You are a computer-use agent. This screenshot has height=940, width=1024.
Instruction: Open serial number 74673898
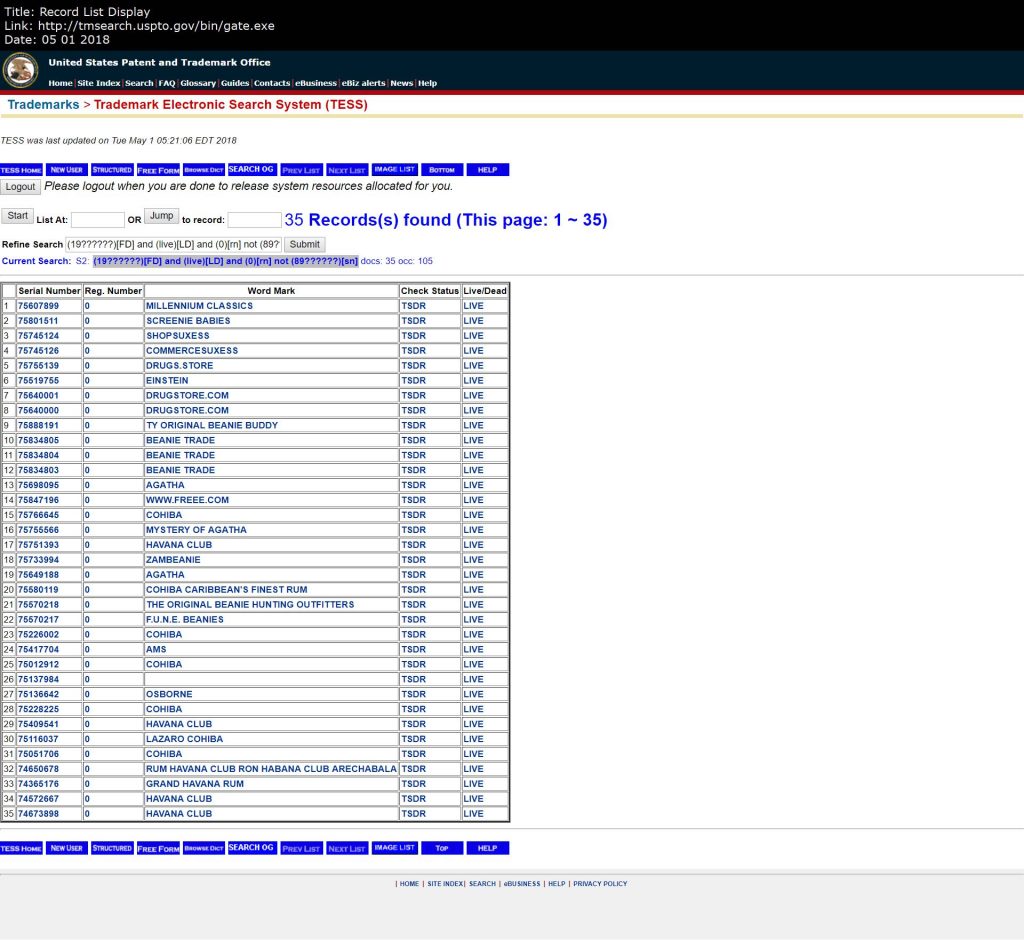[39, 814]
